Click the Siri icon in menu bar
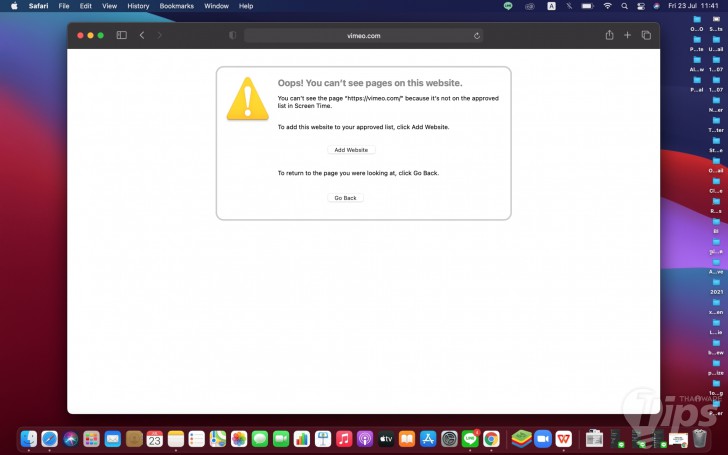 click(656, 6)
